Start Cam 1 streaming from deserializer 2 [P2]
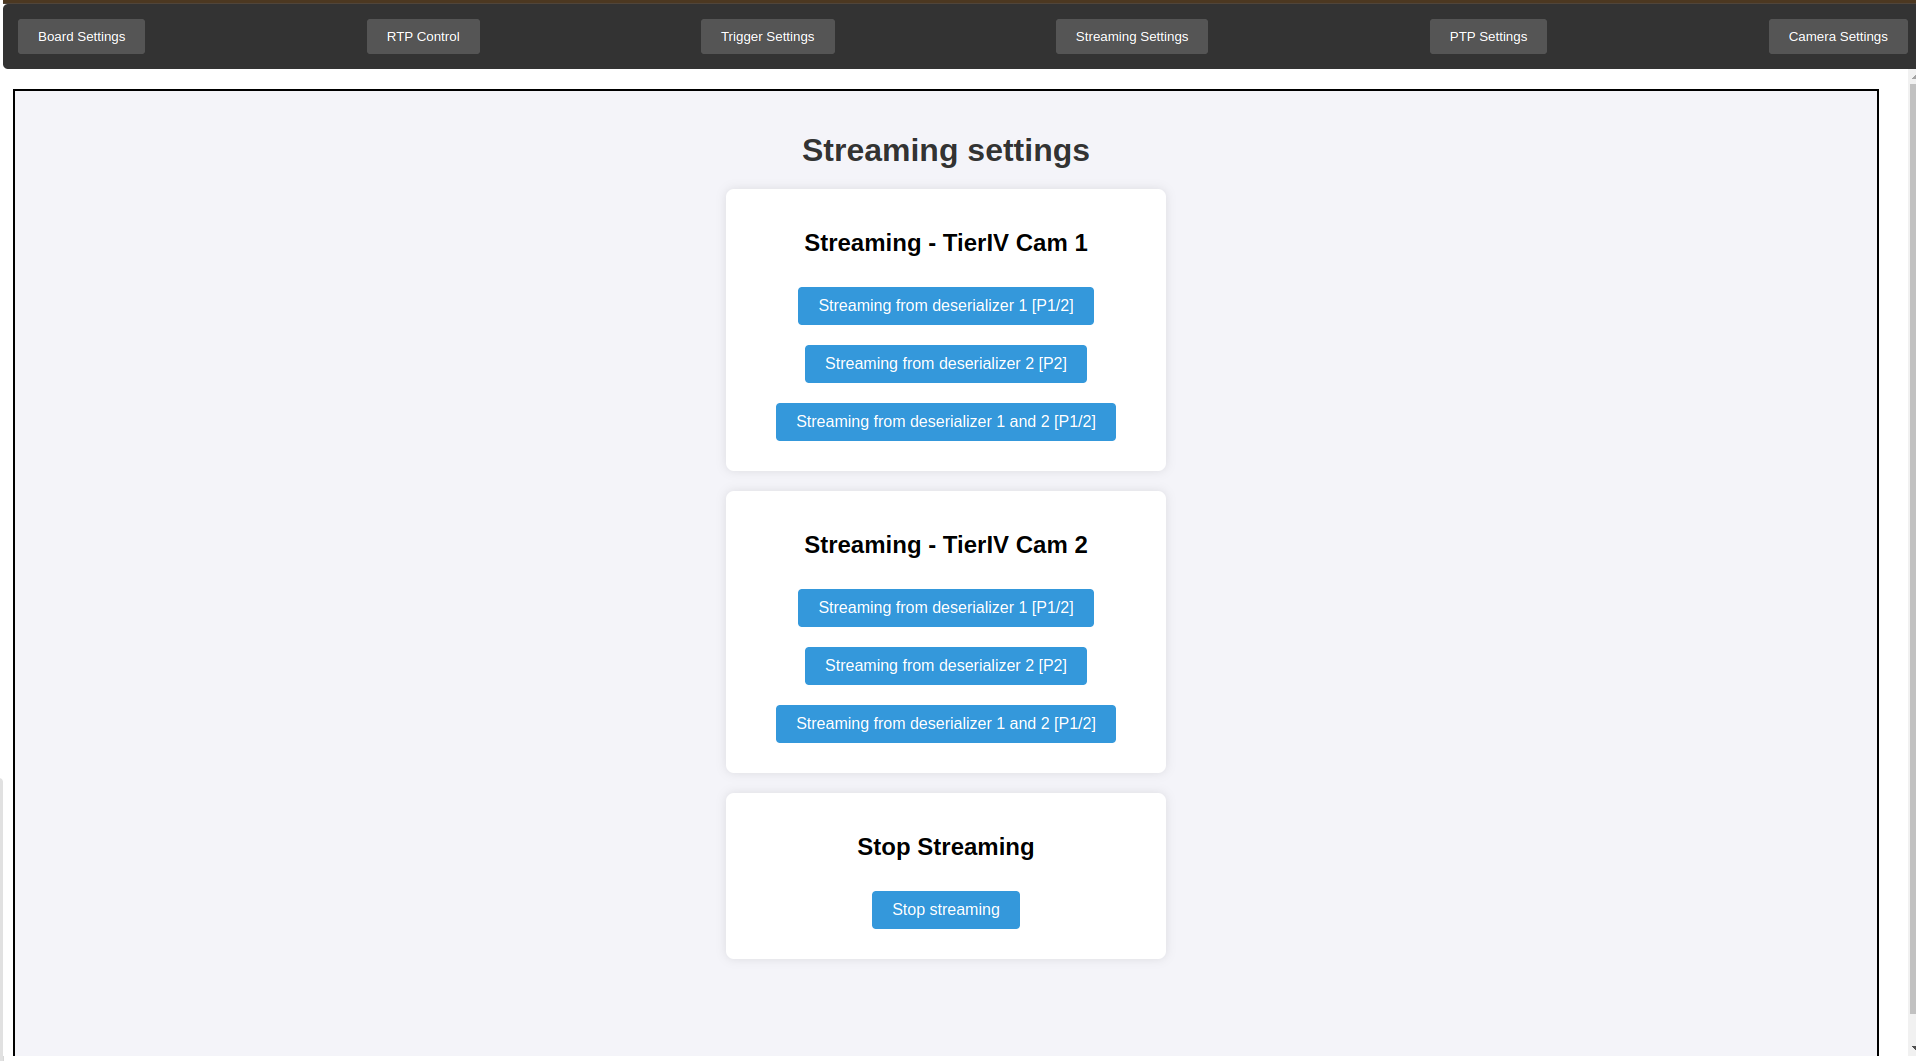This screenshot has height=1061, width=1916. tap(946, 364)
